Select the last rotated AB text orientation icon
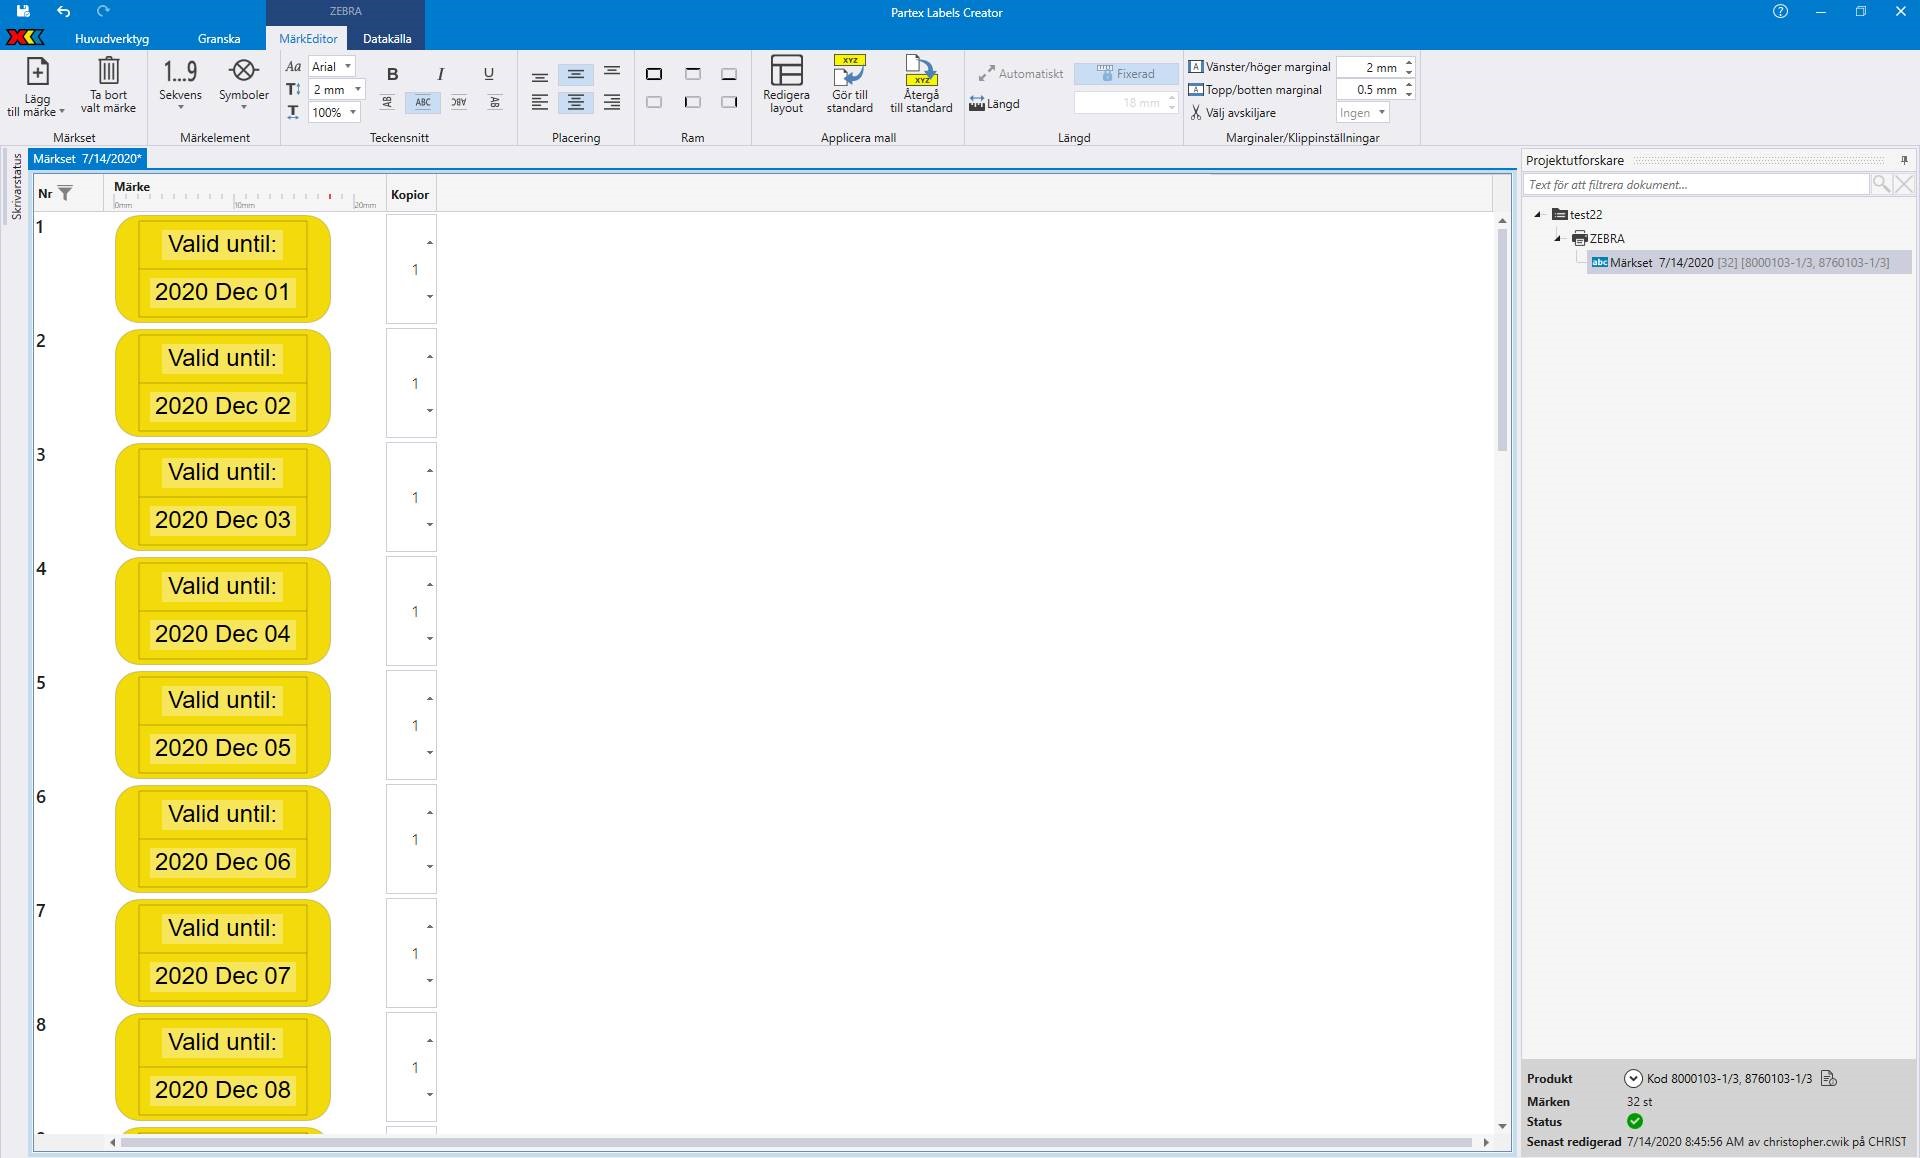The image size is (1920, 1158). 495,102
